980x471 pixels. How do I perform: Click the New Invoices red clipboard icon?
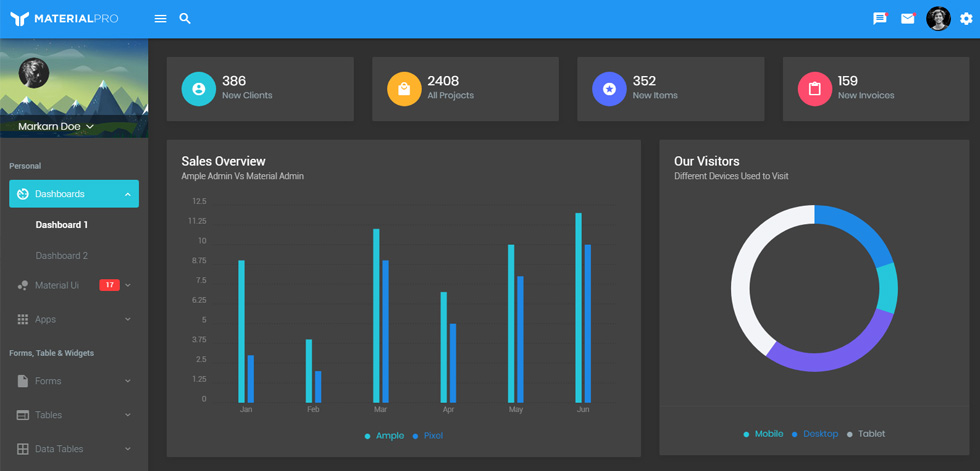[x=815, y=89]
